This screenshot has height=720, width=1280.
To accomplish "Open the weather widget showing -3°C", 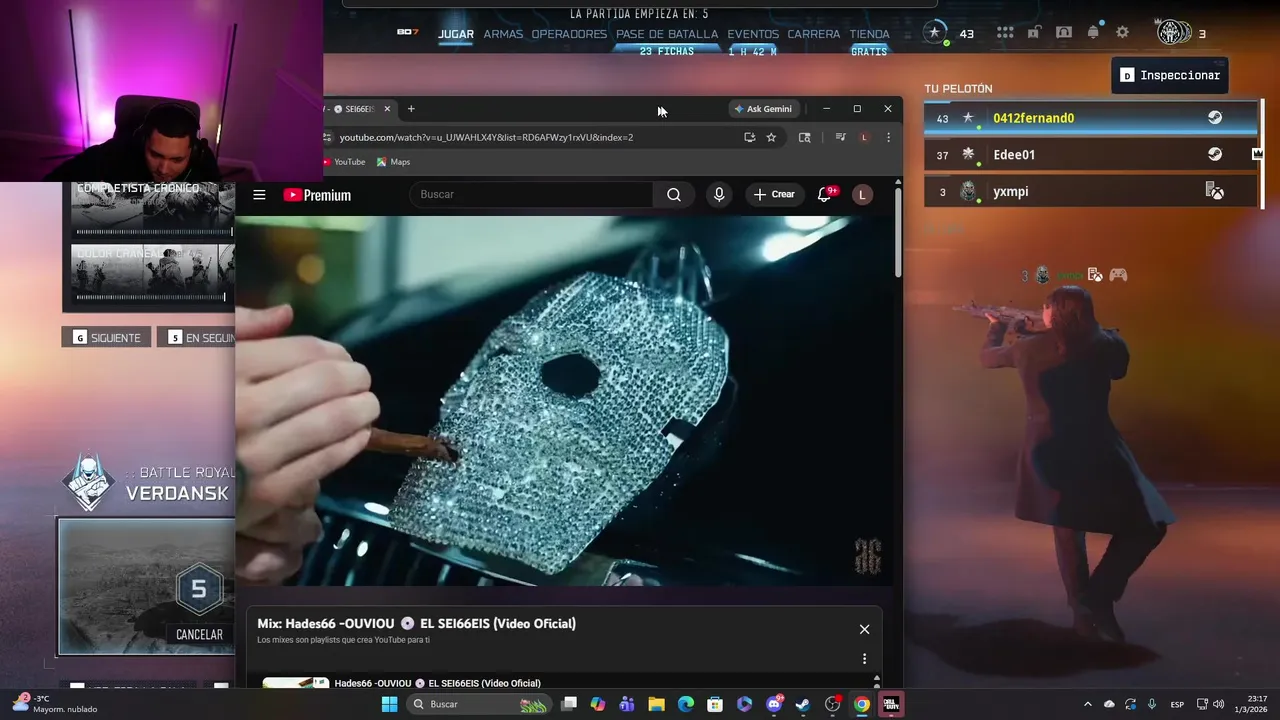I will point(56,704).
